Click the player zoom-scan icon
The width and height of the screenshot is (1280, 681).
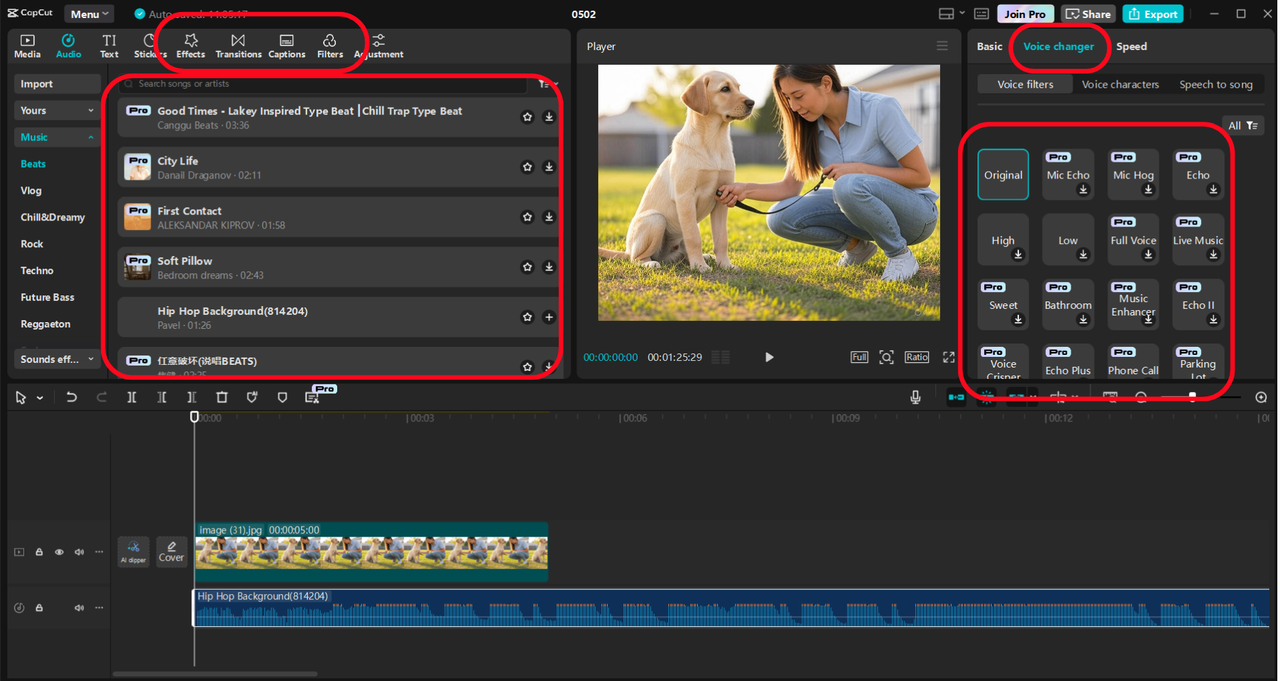[x=886, y=357]
